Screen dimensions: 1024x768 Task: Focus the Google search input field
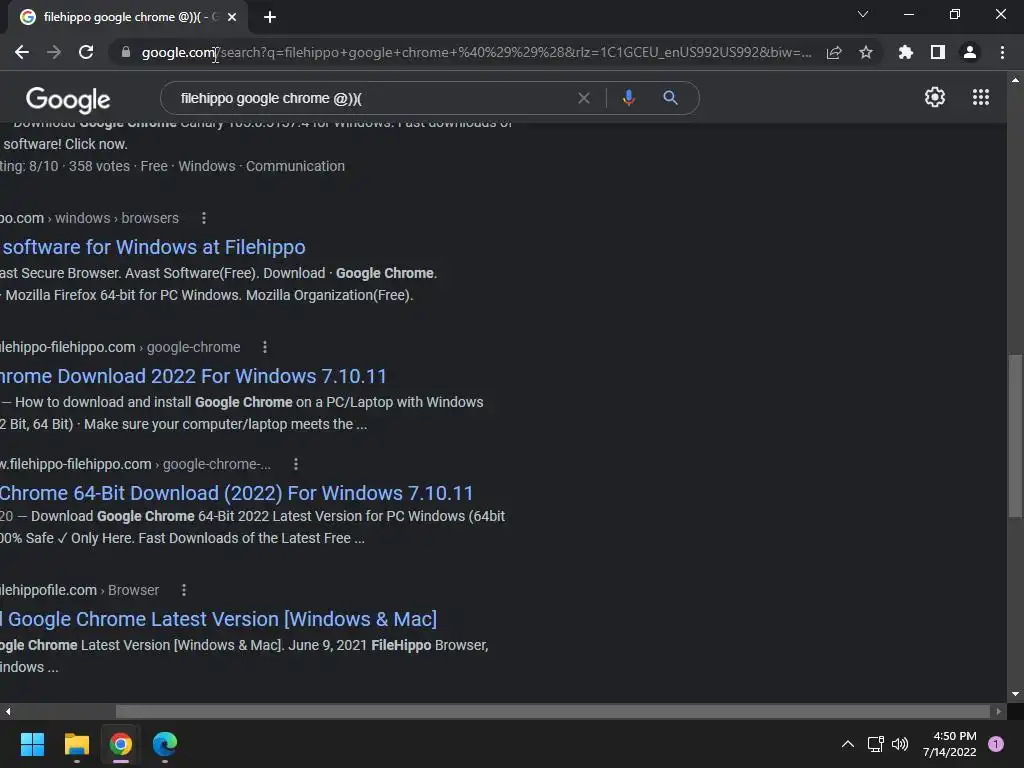pos(372,98)
